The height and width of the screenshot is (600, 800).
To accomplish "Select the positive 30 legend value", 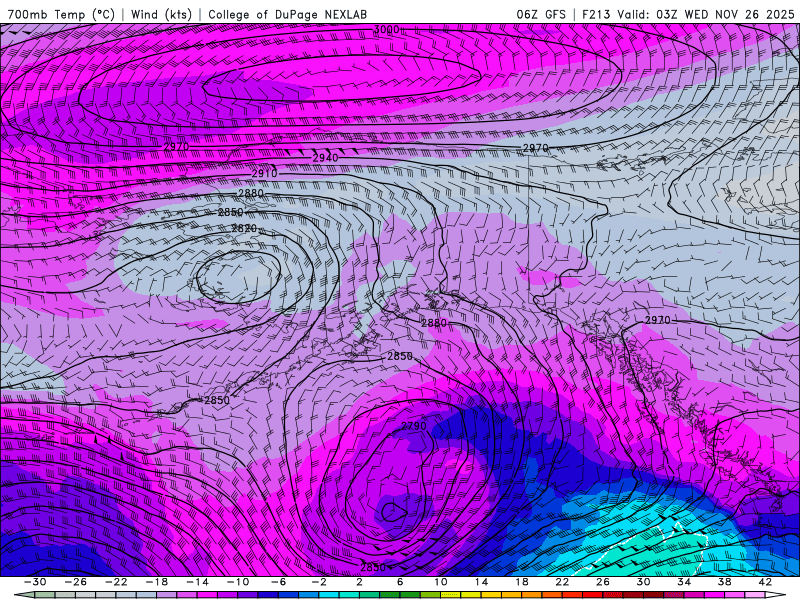I will (x=643, y=582).
